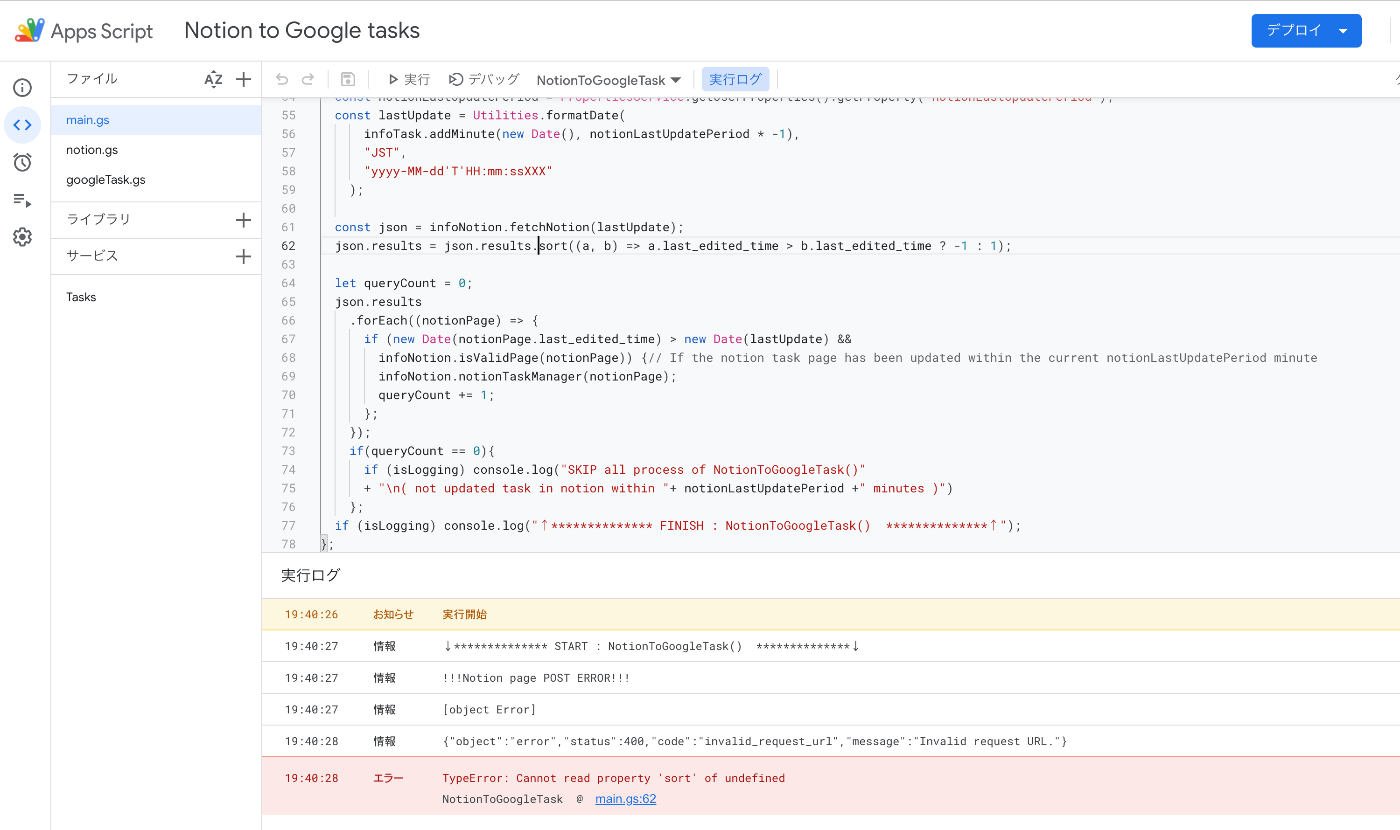
Task: Open the main.gs:62 error link
Action: (626, 799)
